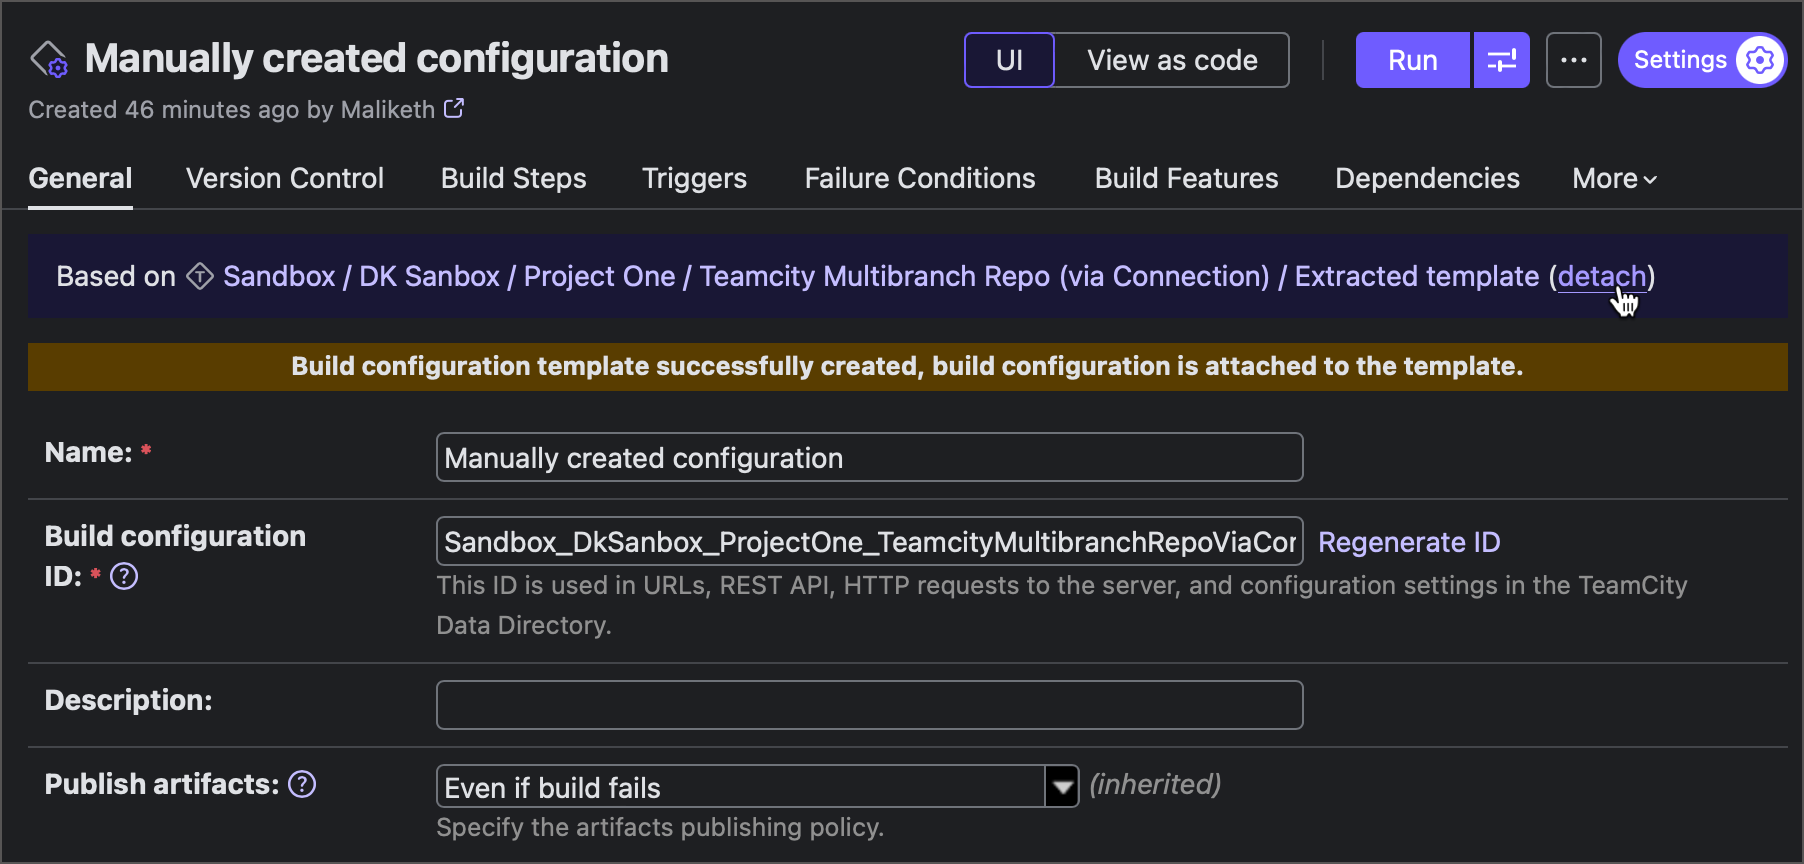The width and height of the screenshot is (1804, 864).
Task: Open the ellipsis more actions menu
Action: 1573,60
